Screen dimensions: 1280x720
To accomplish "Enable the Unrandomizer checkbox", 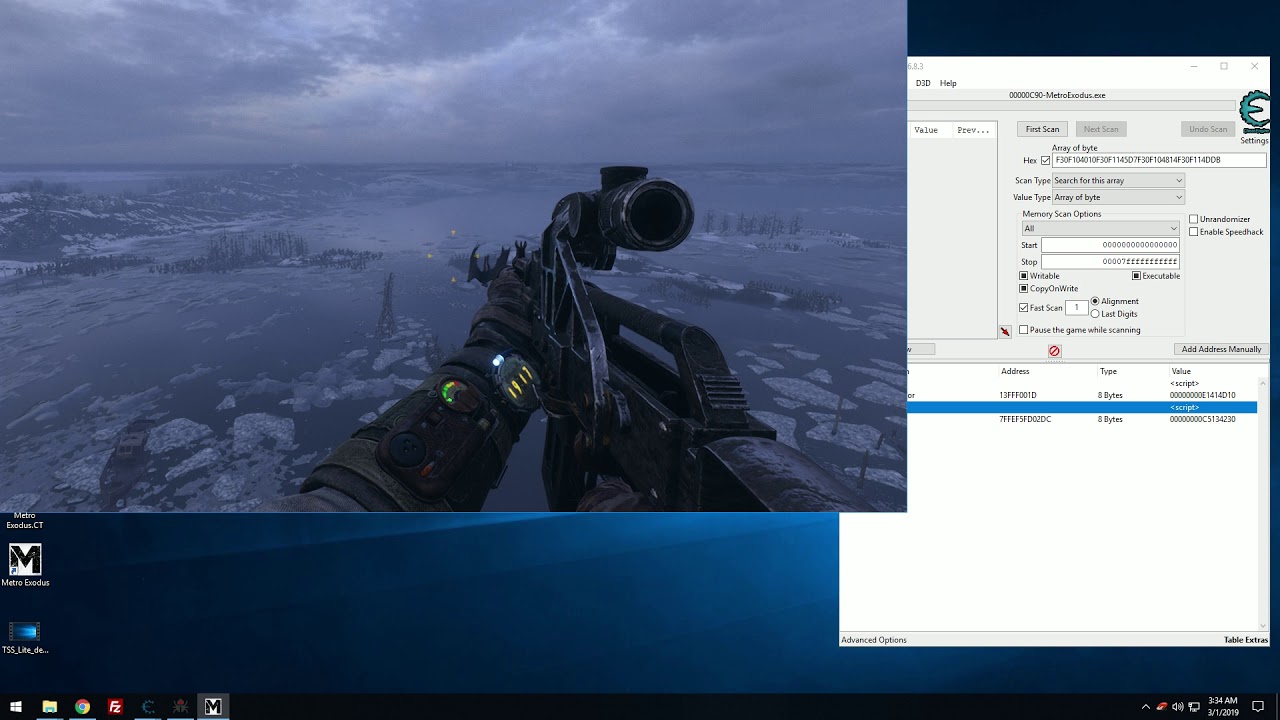I will (x=1193, y=219).
